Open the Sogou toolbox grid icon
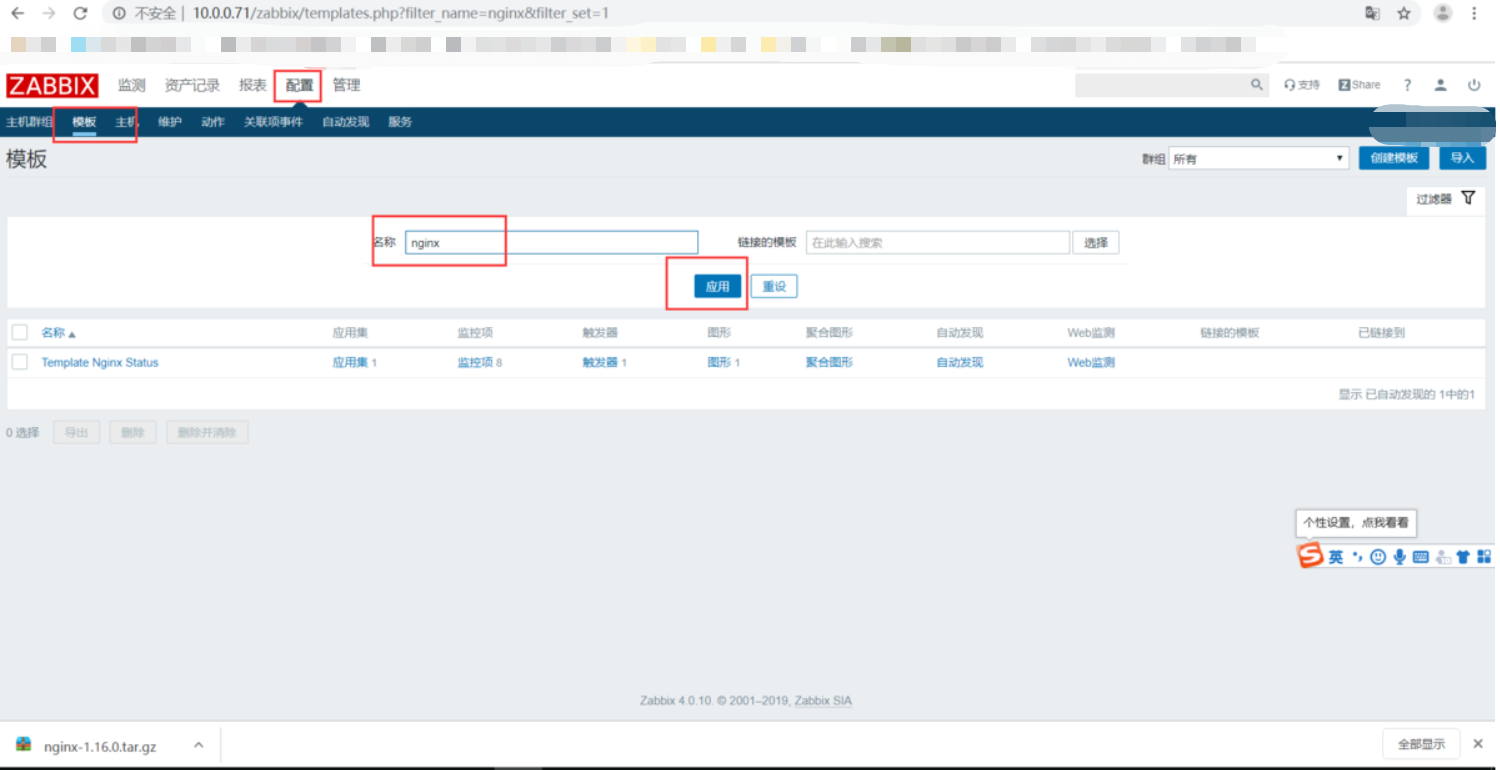The image size is (1500, 770). click(x=1484, y=557)
